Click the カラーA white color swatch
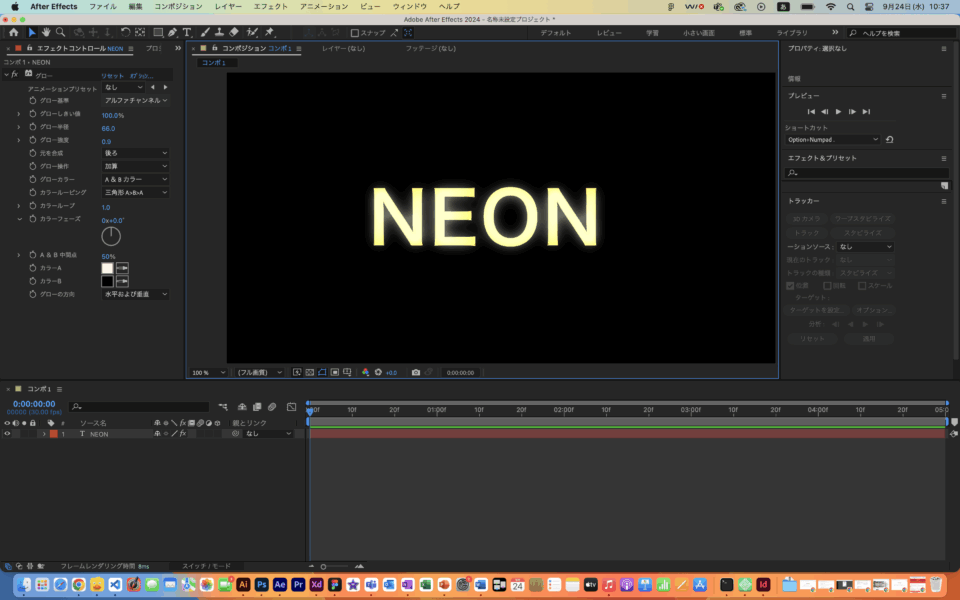Viewport: 960px width, 600px height. tap(107, 268)
